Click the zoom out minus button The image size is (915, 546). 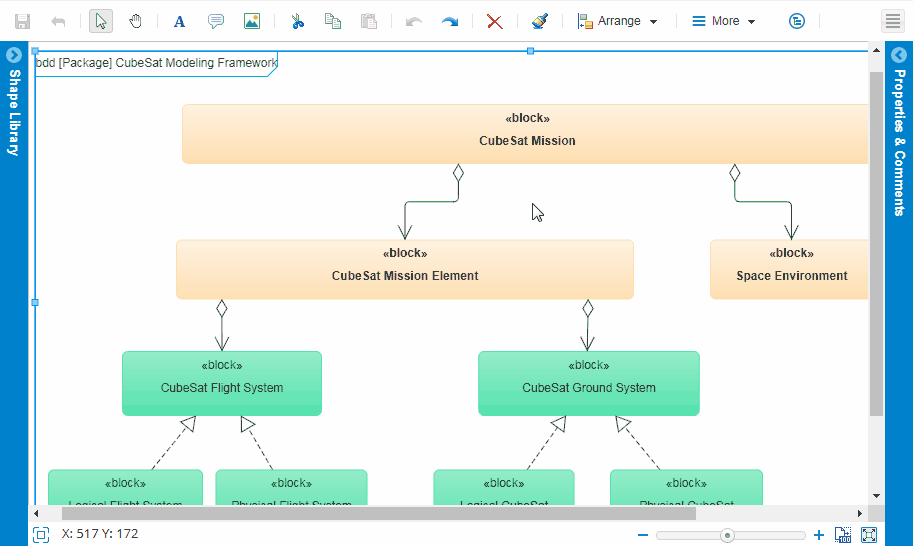coord(643,535)
